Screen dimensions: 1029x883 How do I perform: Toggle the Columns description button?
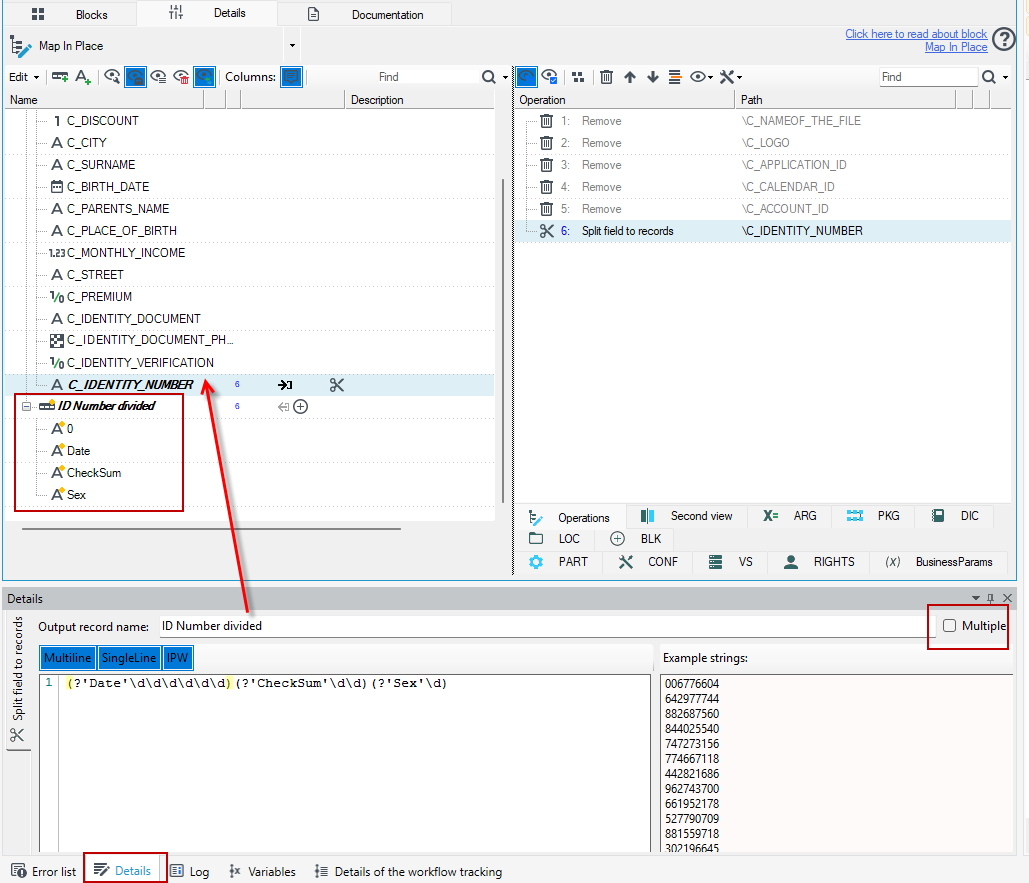pyautogui.click(x=291, y=77)
